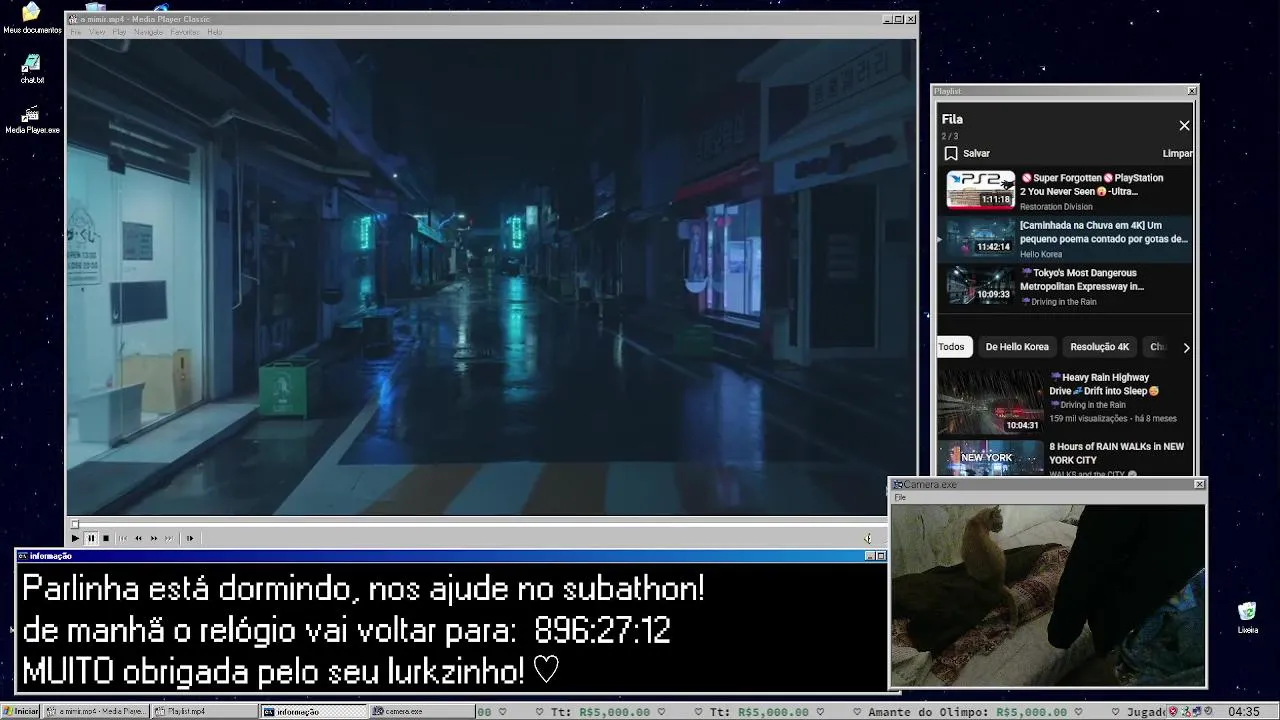Select Tokyo's Most Dangerous Expressway video thumbnail
1280x720 pixels.
(x=981, y=285)
